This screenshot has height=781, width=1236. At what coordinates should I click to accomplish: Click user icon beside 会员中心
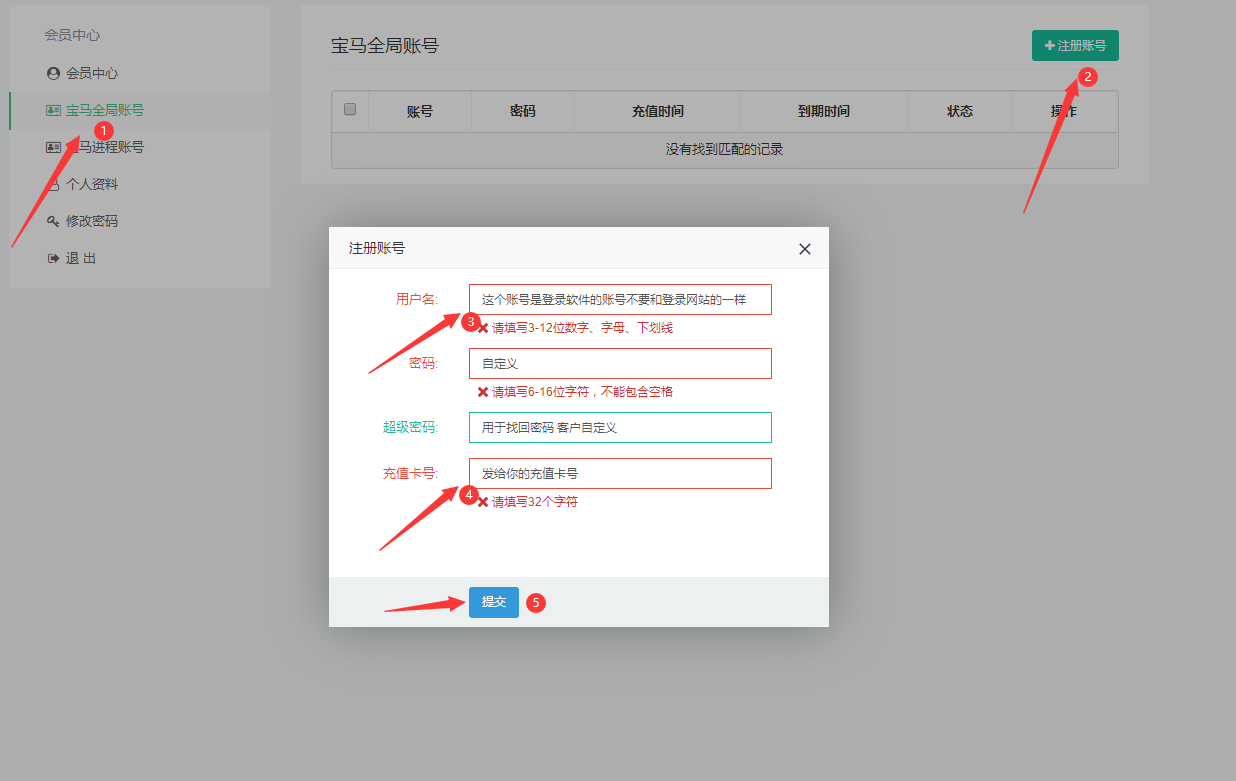53,73
